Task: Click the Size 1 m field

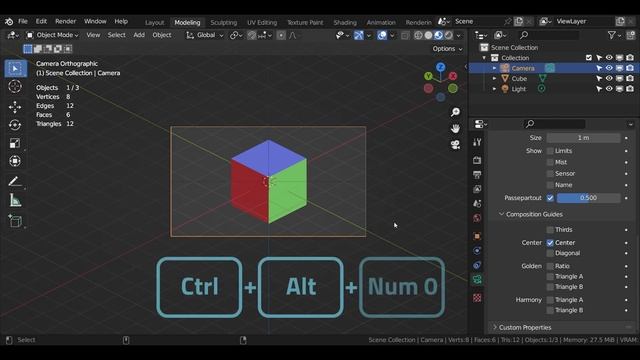Action: (x=583, y=138)
